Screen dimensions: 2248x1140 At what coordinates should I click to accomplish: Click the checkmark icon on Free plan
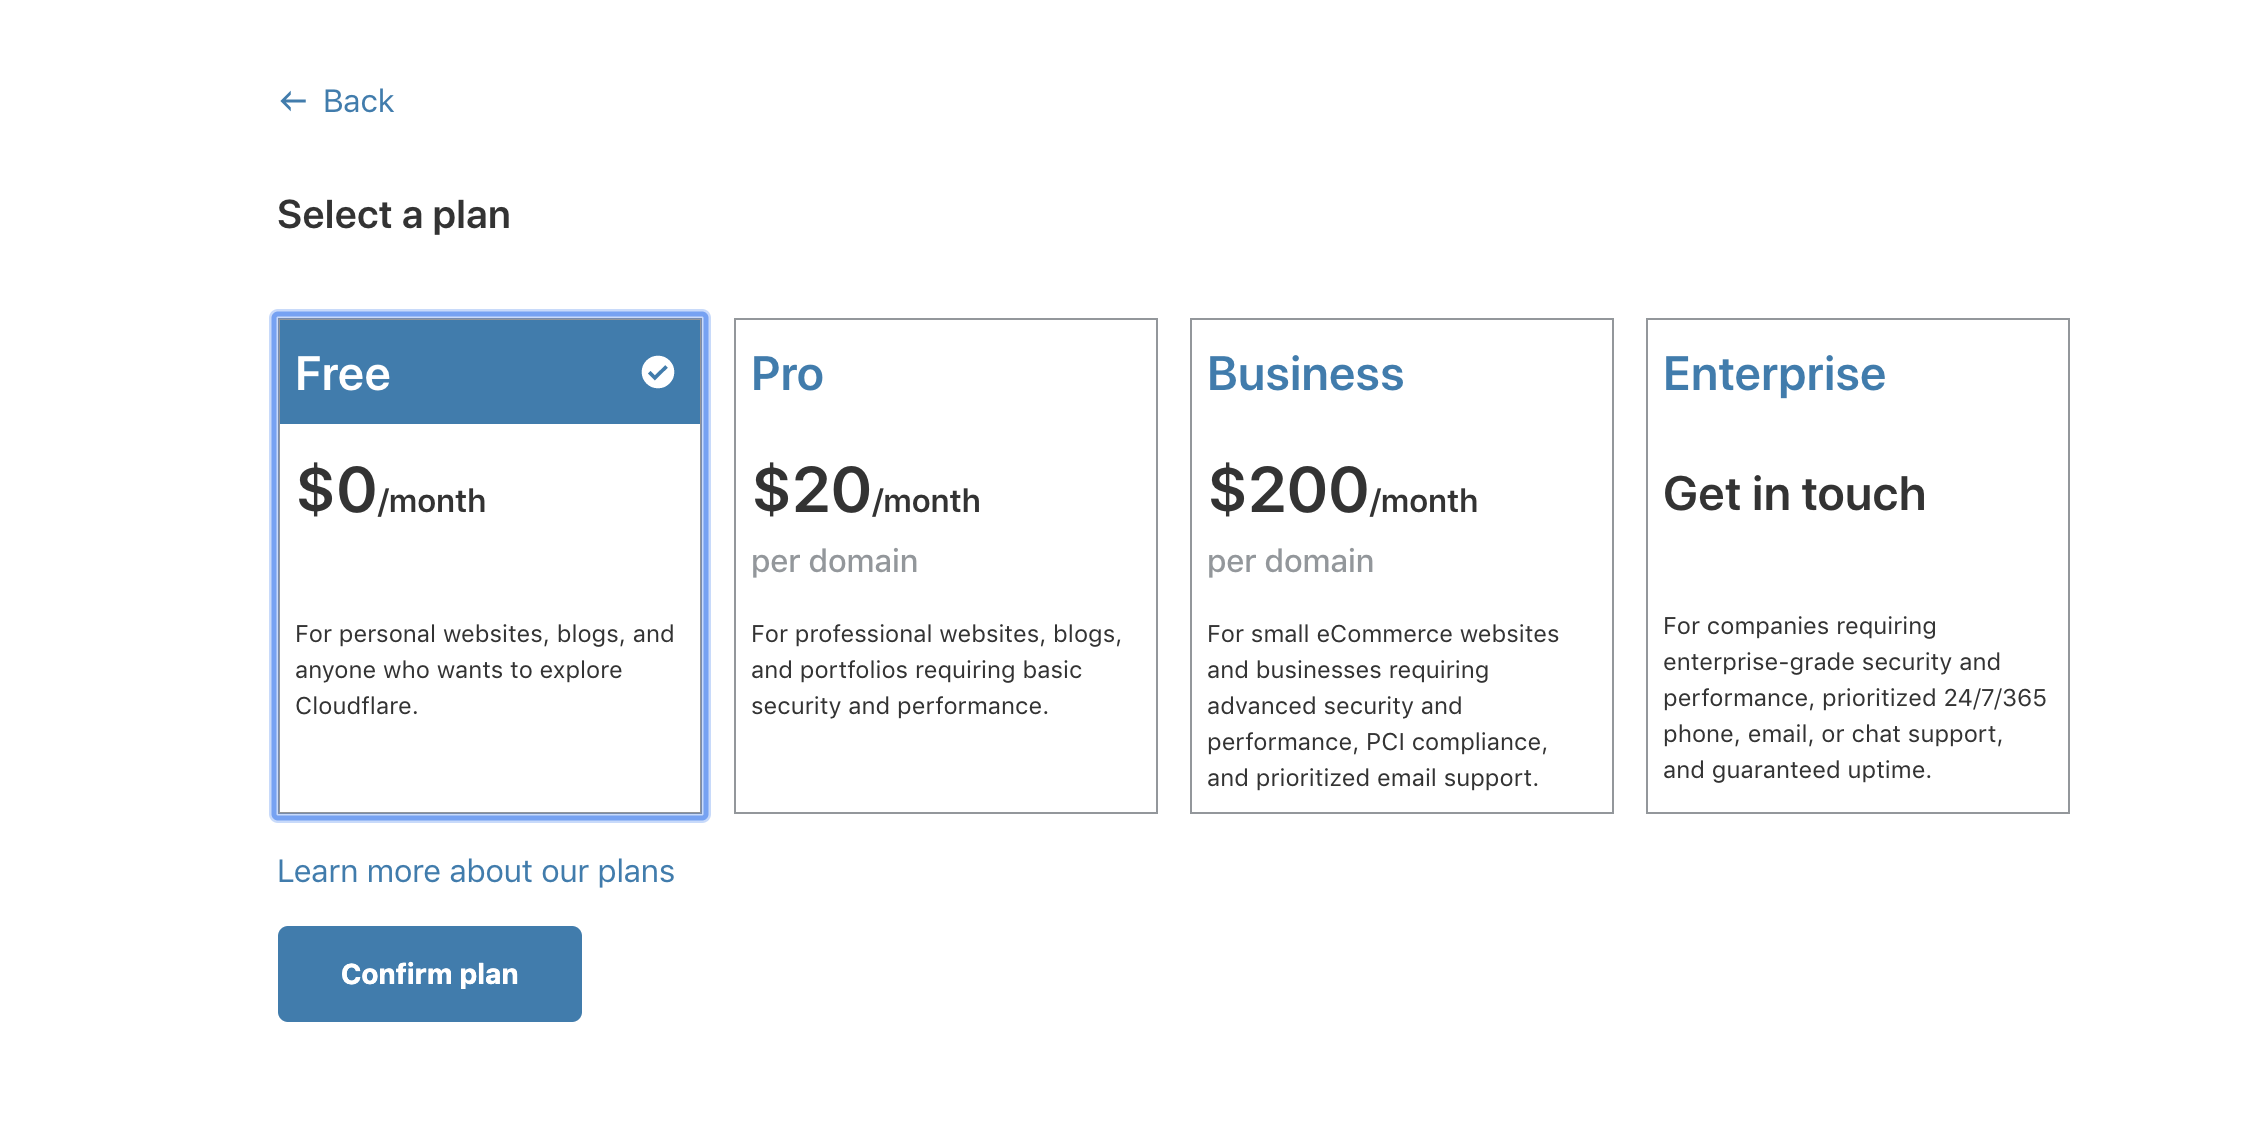[x=658, y=372]
